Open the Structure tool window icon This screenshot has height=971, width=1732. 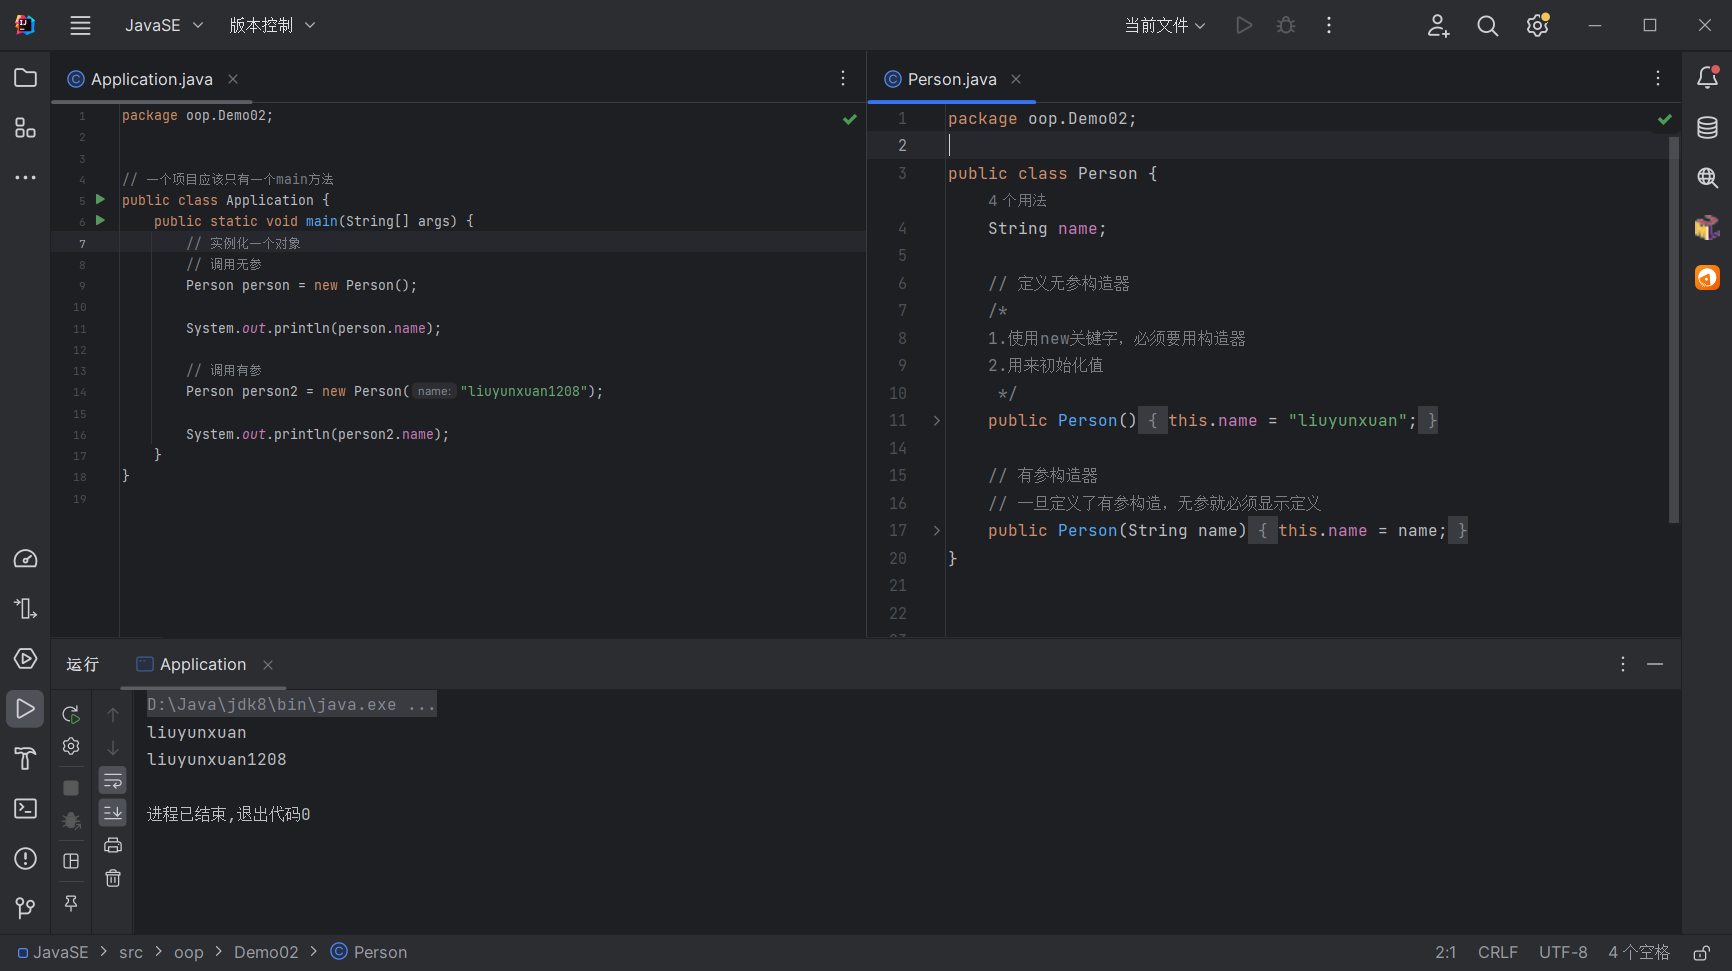(25, 128)
